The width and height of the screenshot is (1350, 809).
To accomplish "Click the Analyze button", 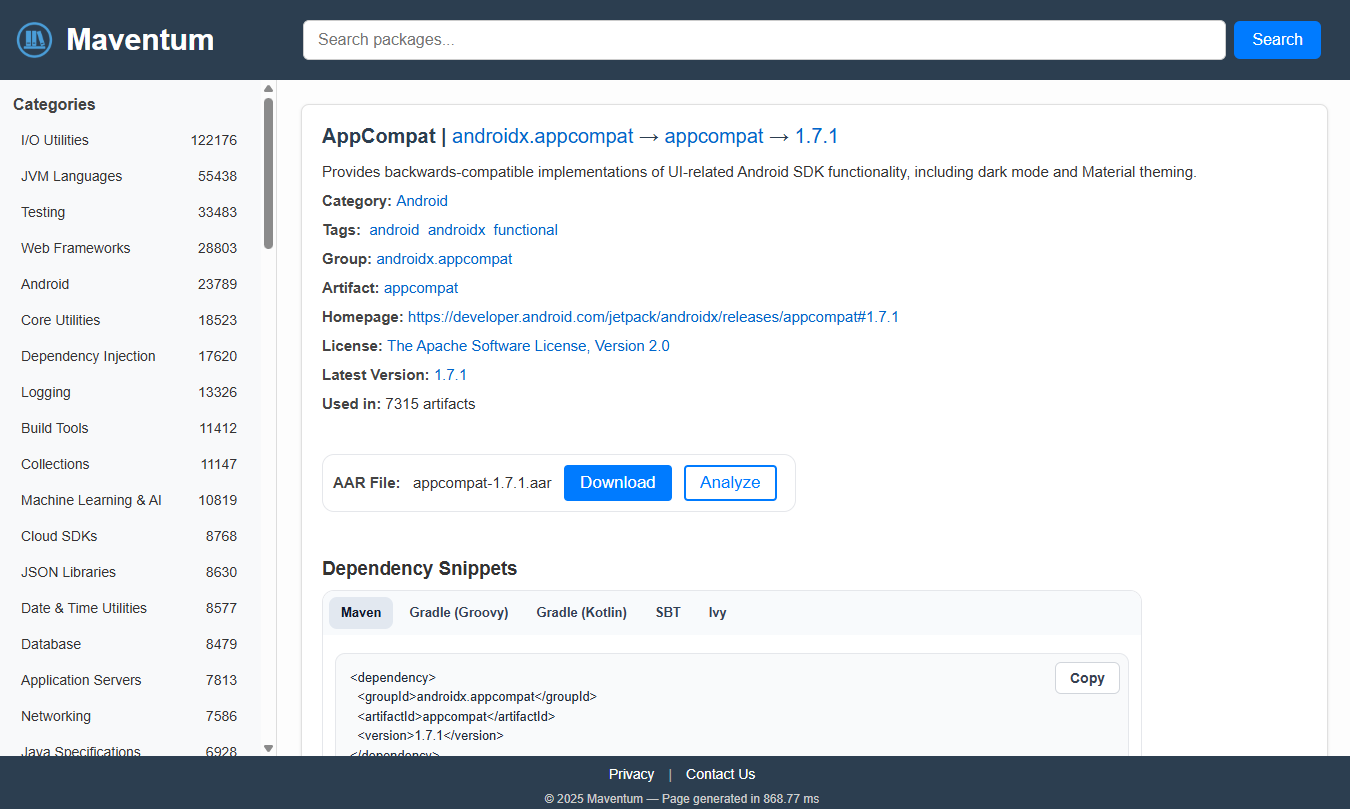I will [x=730, y=483].
